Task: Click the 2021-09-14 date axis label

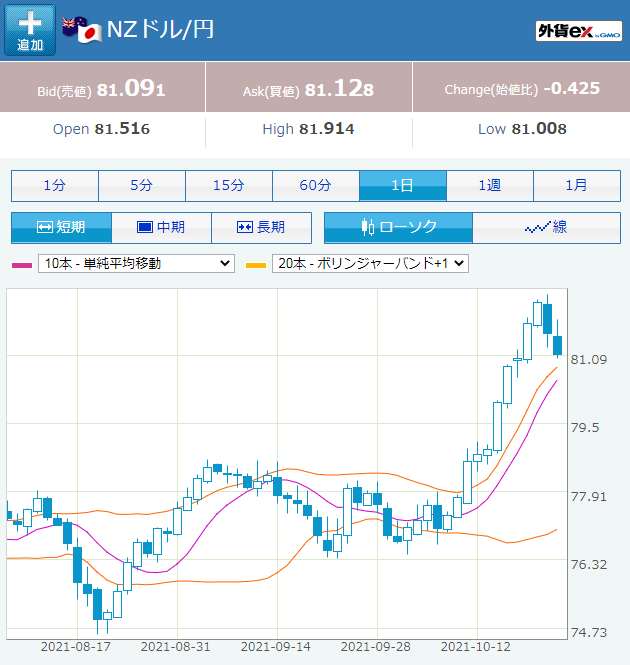Action: (x=276, y=647)
